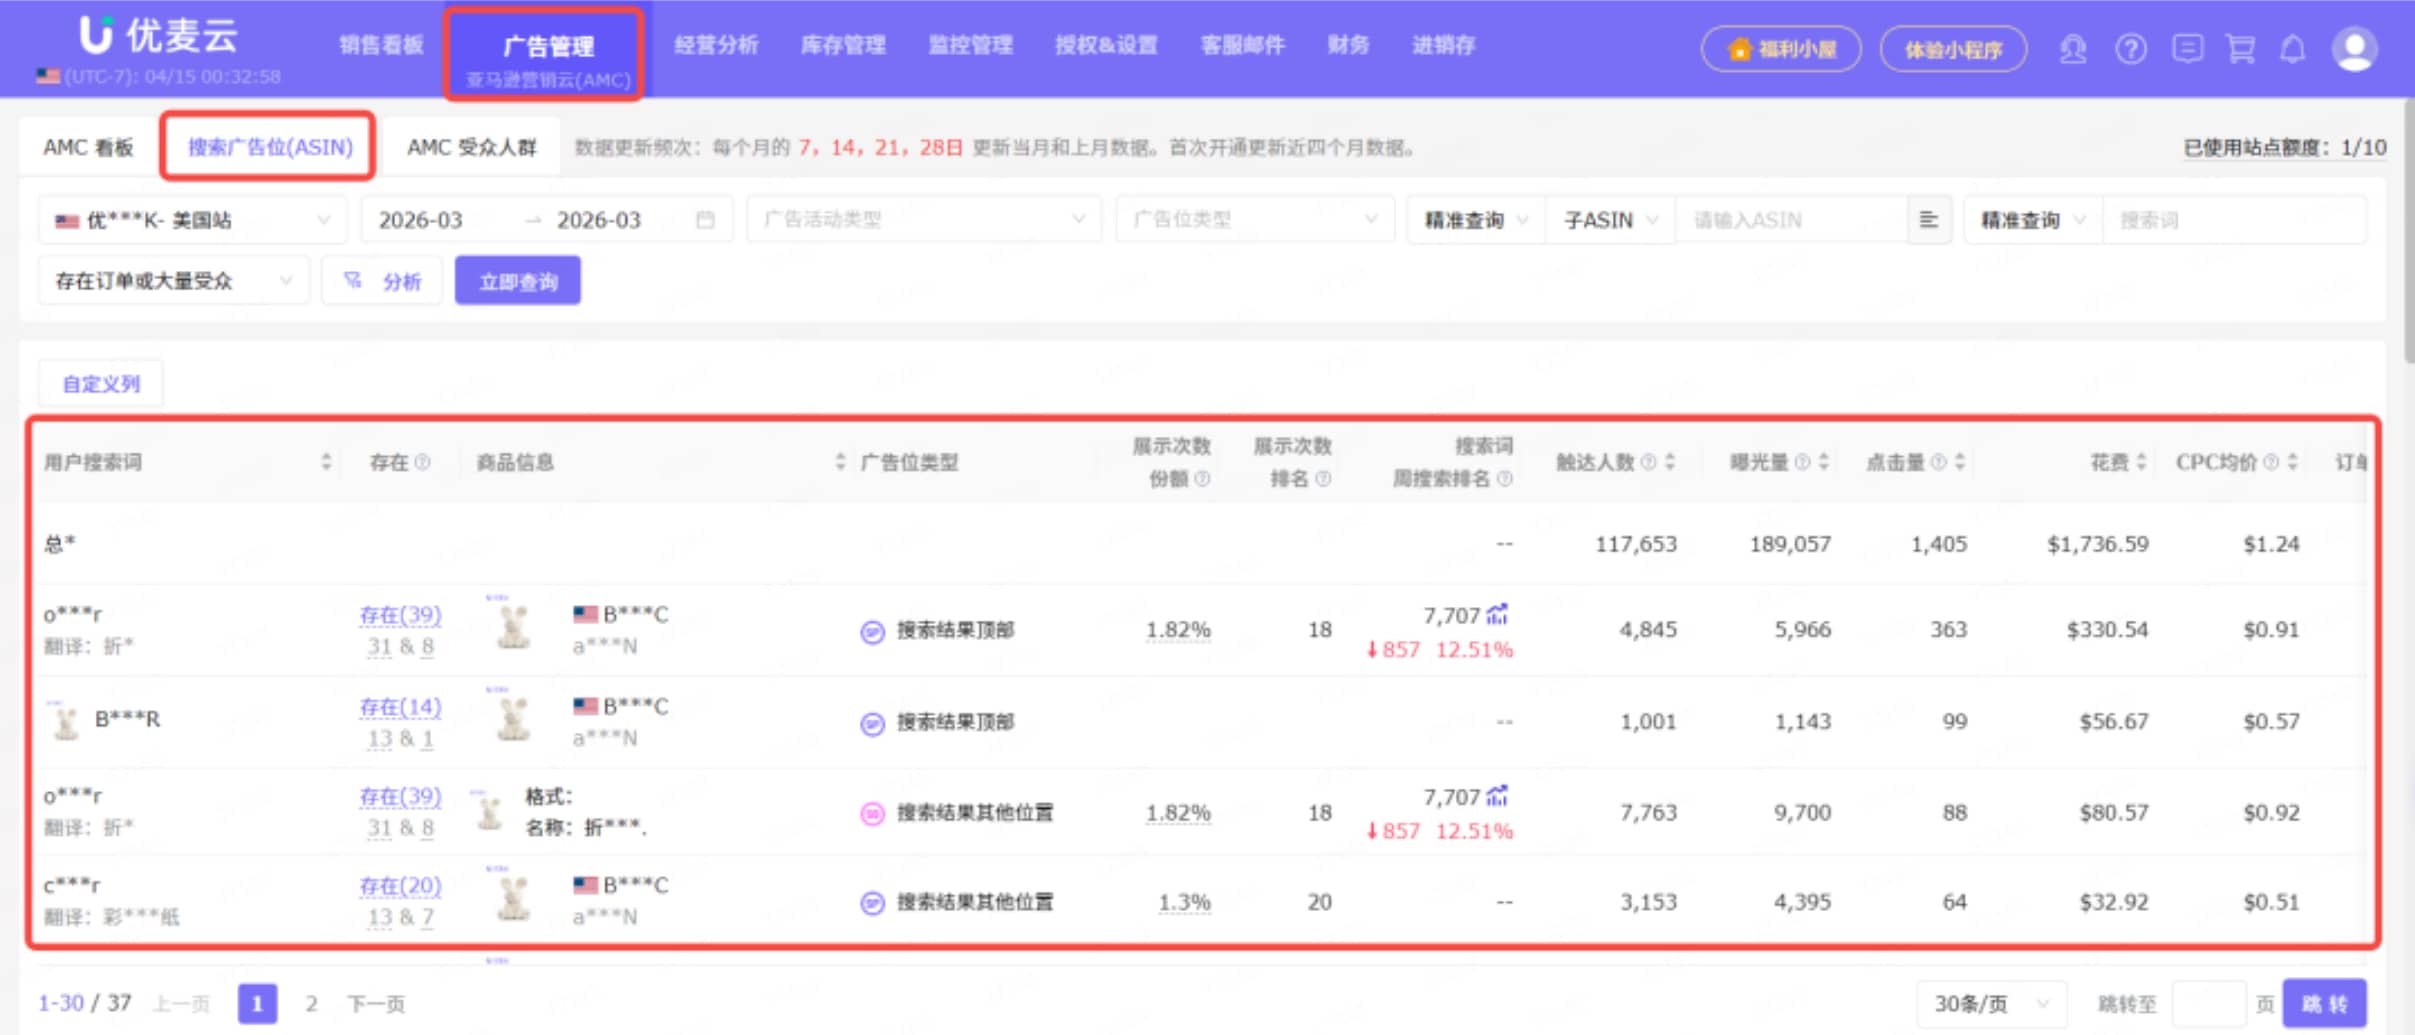Image resolution: width=2415 pixels, height=1035 pixels.
Task: Click the shopping cart icon
Action: pos(2242,48)
